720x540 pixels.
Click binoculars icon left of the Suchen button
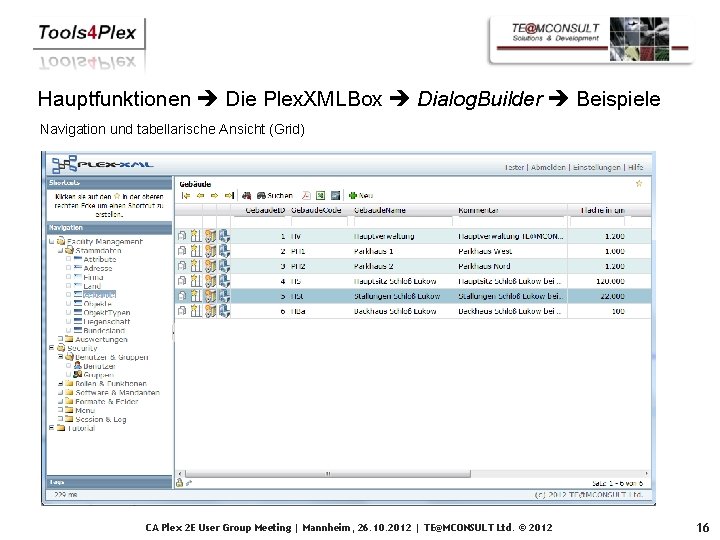pos(247,196)
